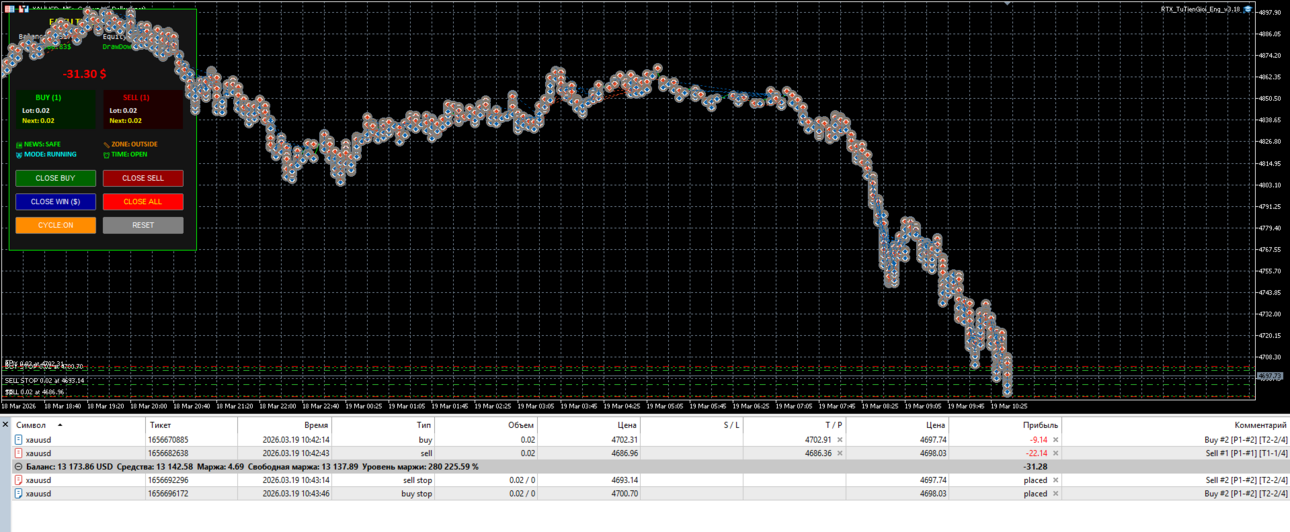
Task: Click the chart grid icon at top-left
Action: pyautogui.click(x=10, y=8)
